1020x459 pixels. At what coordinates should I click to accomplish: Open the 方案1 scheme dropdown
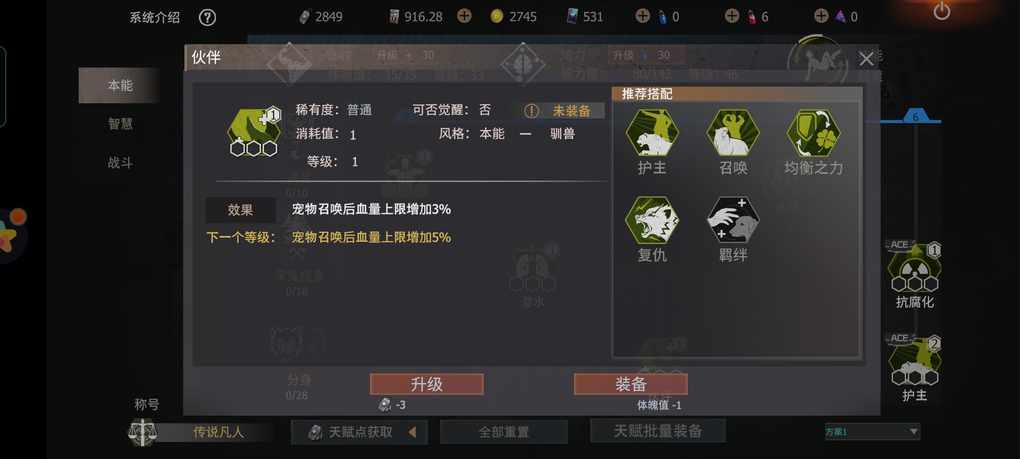[x=872, y=431]
